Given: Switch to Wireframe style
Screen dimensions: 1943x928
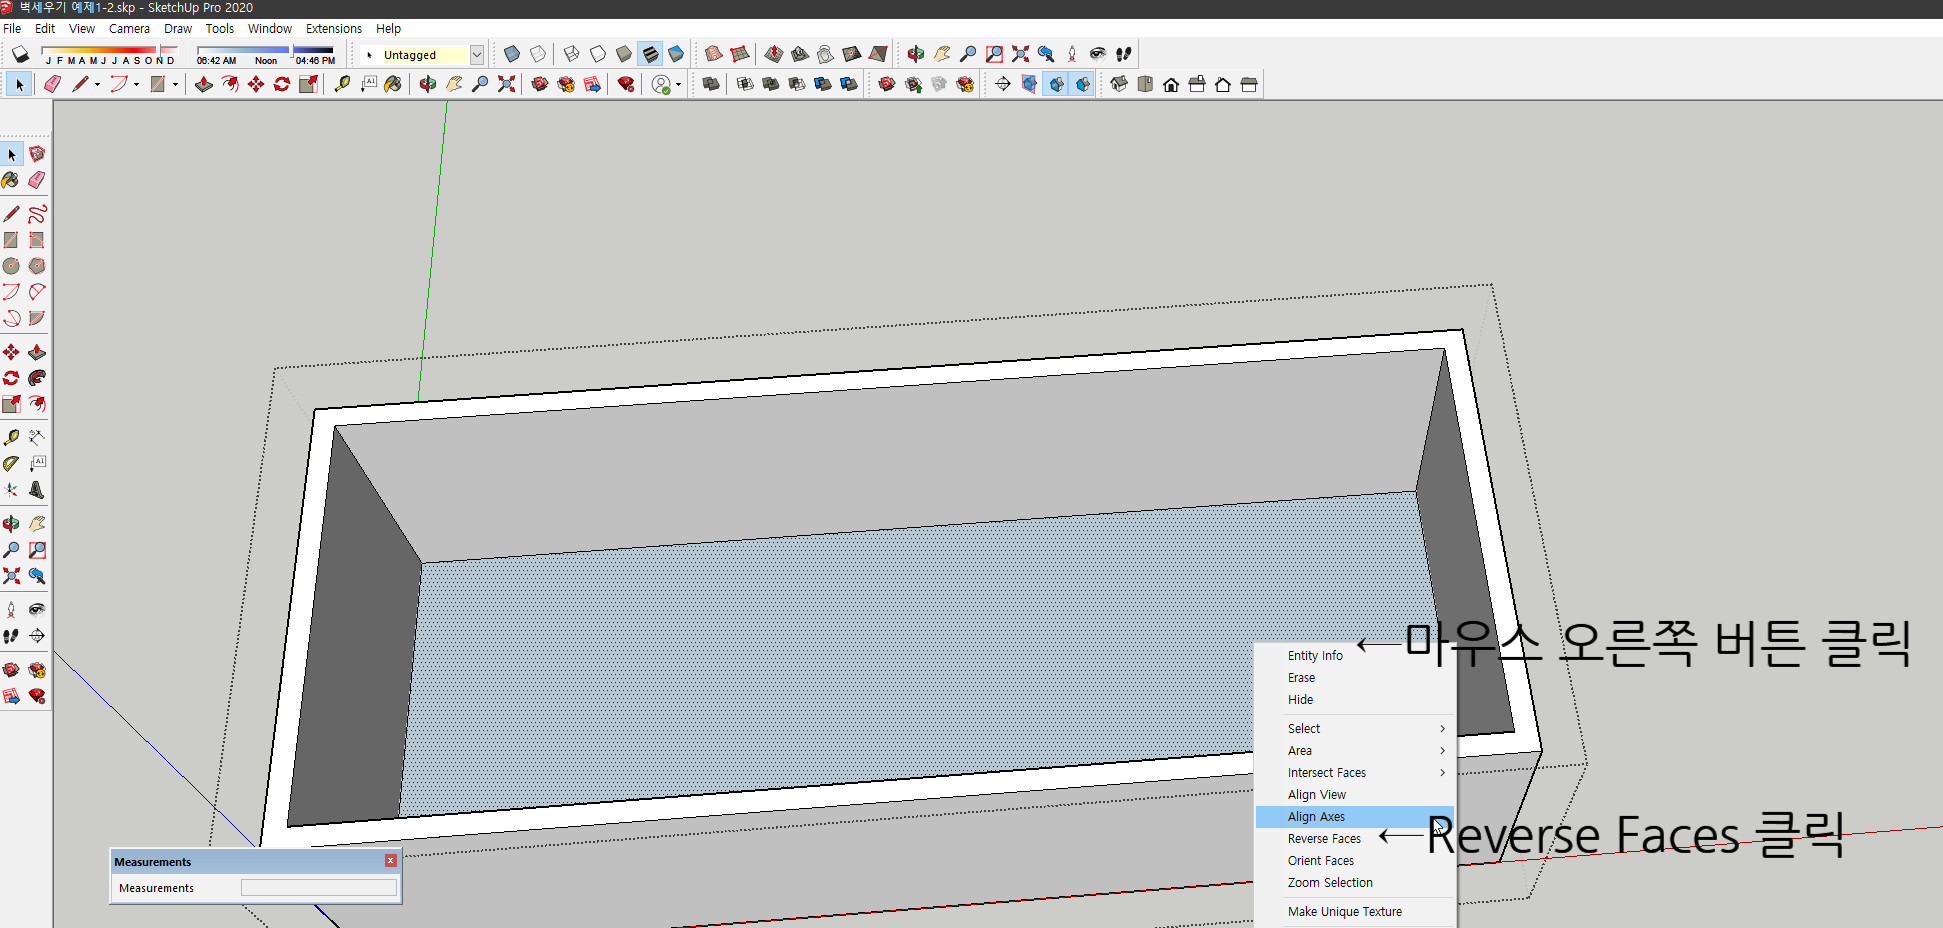Looking at the screenshot, I should (x=572, y=54).
